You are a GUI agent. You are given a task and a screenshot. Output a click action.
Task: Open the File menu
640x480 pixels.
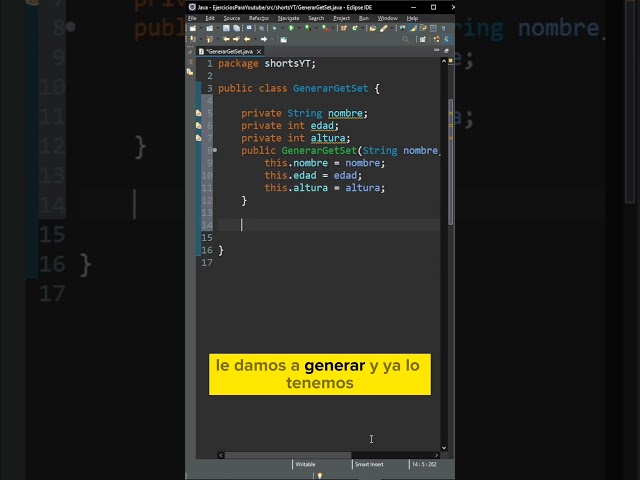click(192, 18)
